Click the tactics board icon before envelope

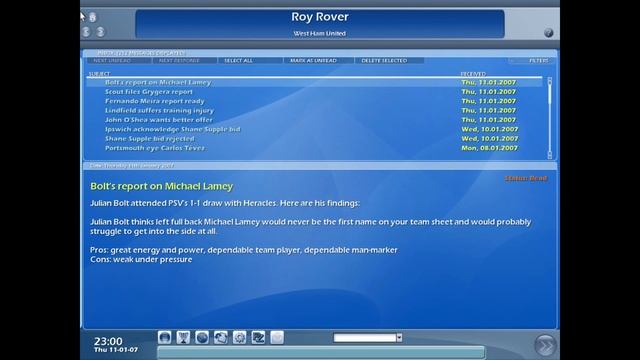pos(258,338)
